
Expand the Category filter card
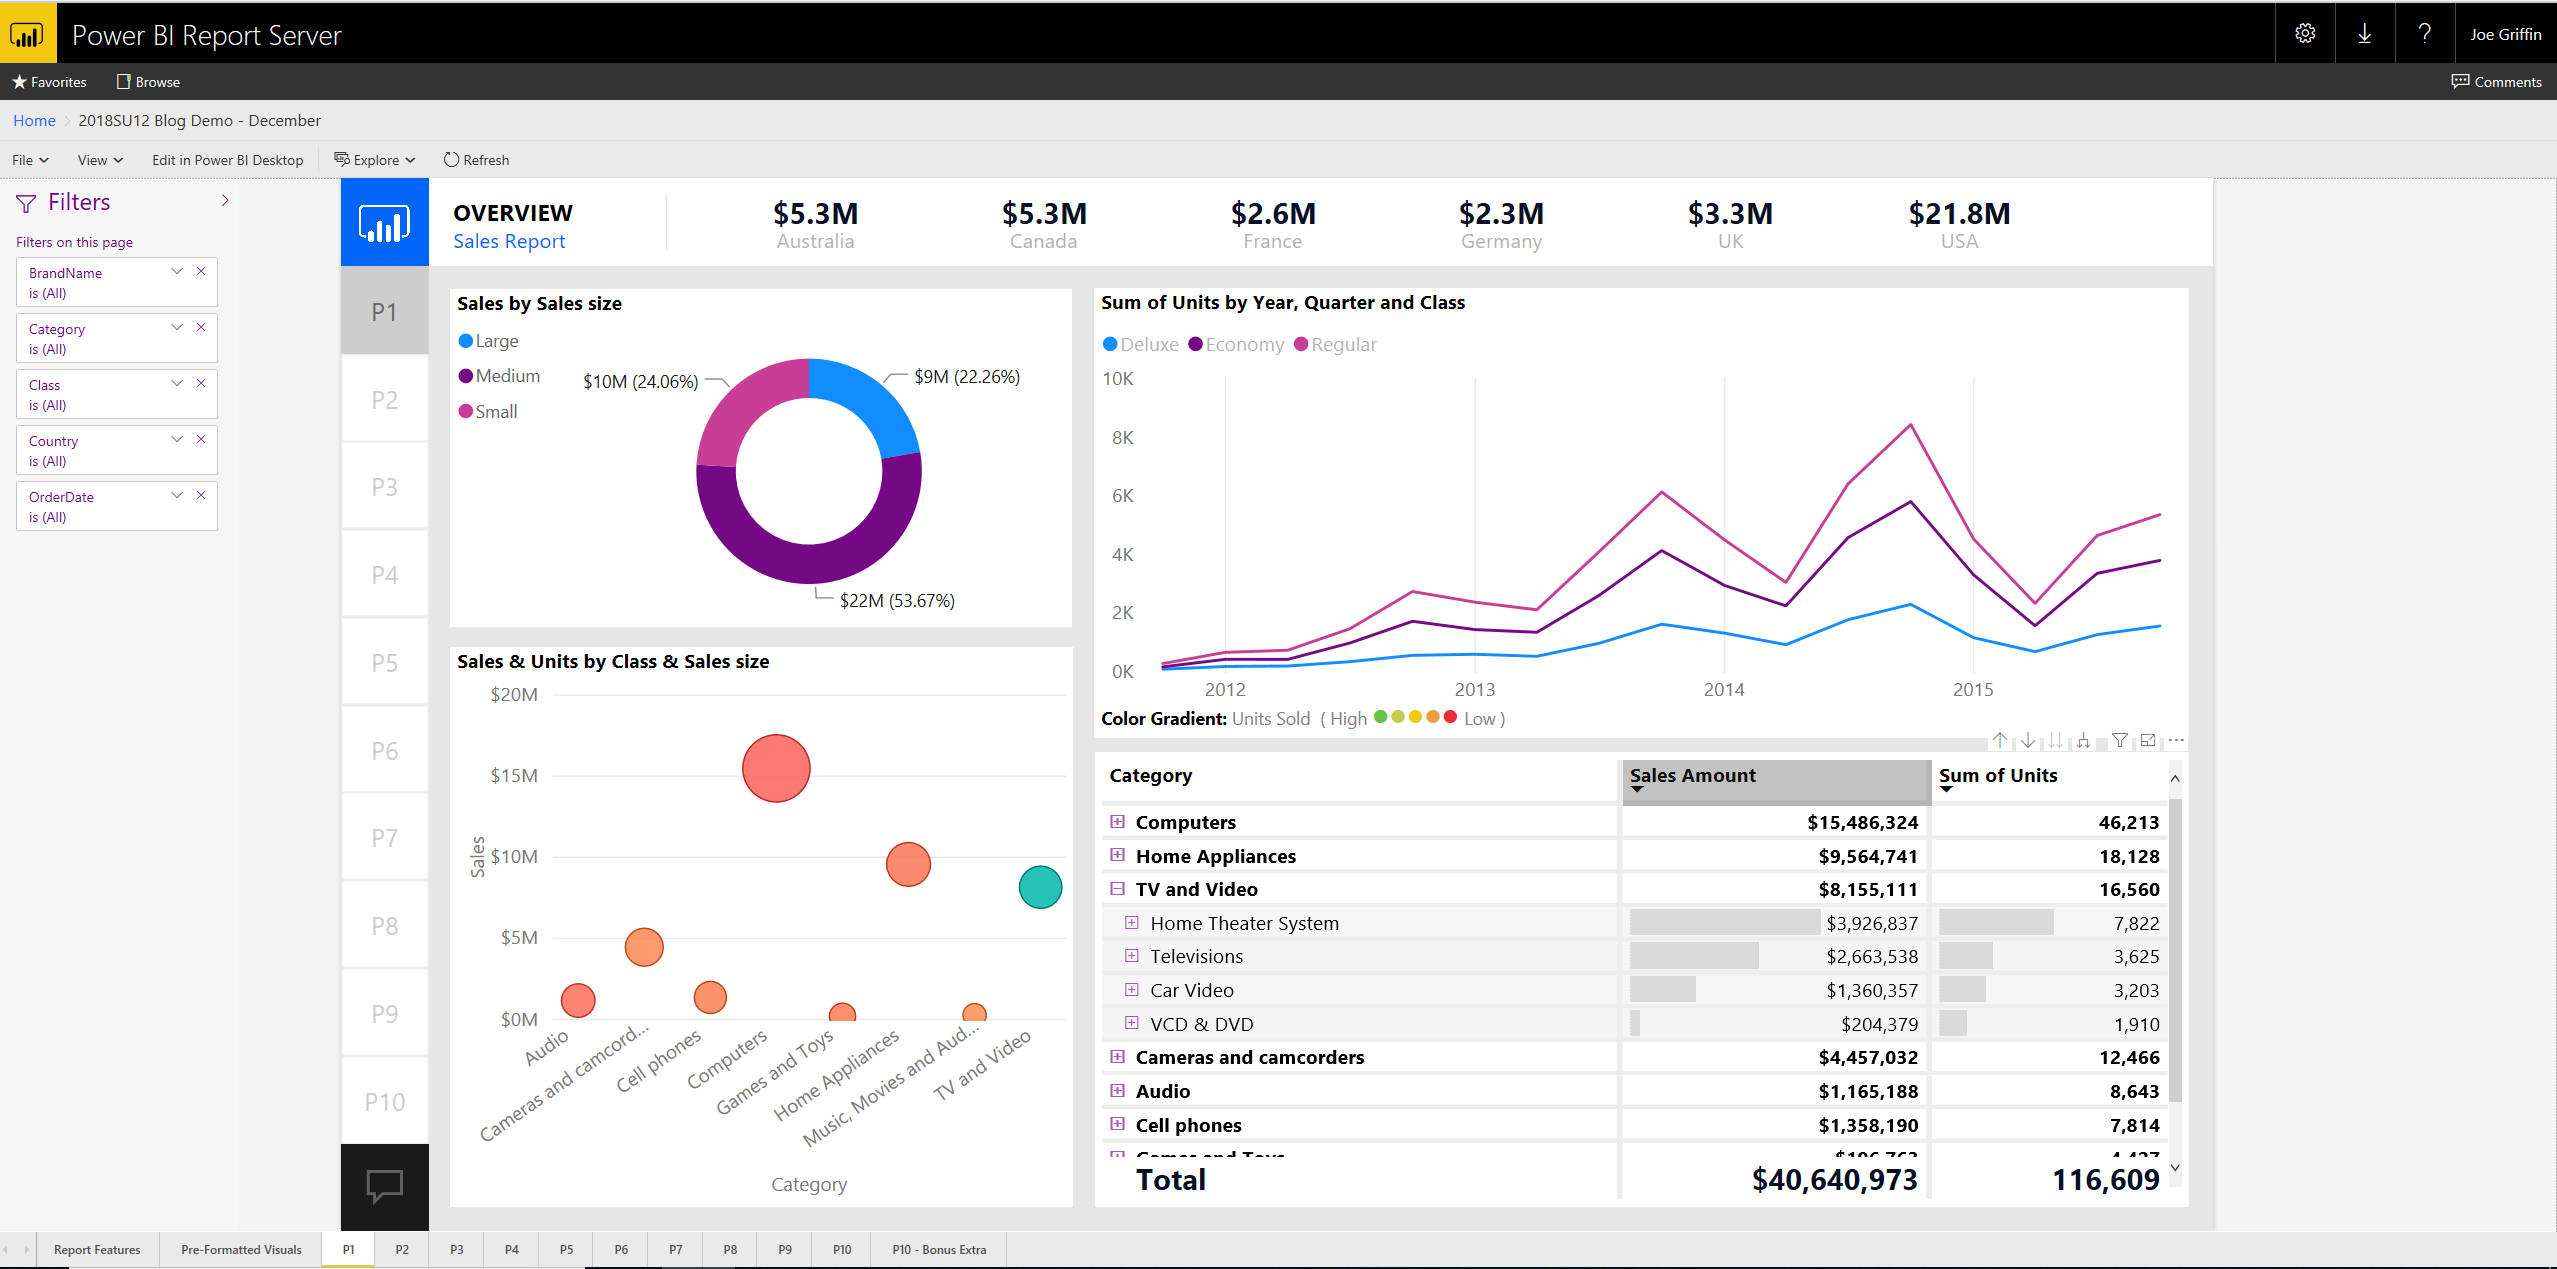[x=177, y=327]
